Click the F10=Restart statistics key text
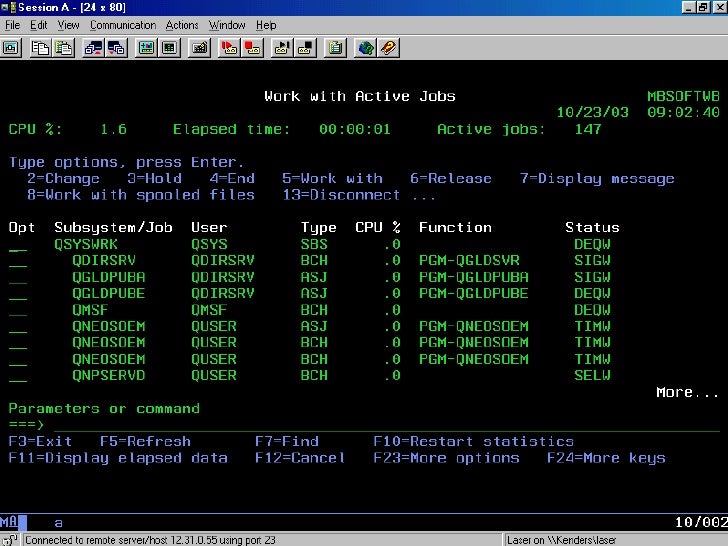This screenshot has height=546, width=728. [474, 442]
